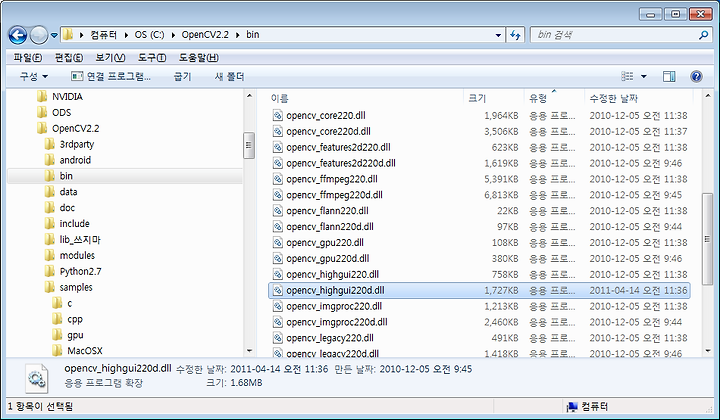Click the details pane gear file thumbnail
720x420 pixels.
37,378
